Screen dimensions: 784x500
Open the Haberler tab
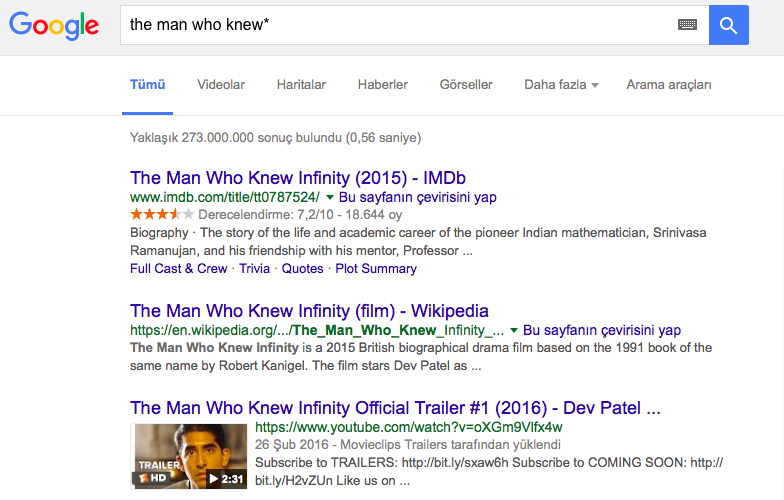click(383, 84)
